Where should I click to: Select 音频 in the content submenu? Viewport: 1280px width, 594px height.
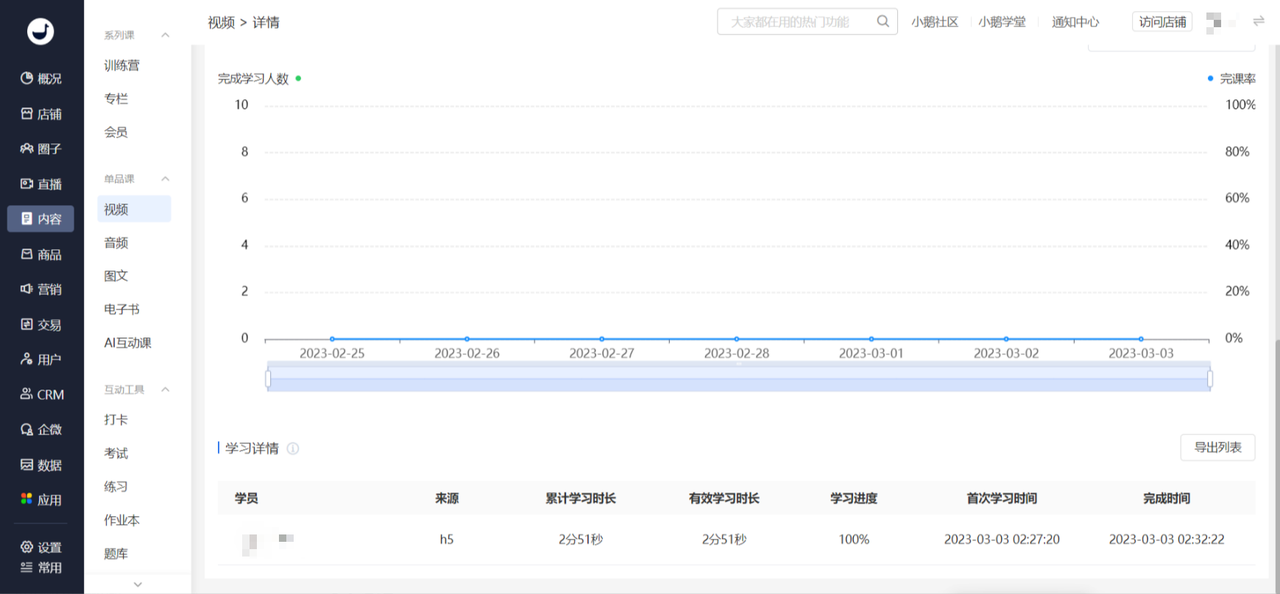pyautogui.click(x=116, y=243)
